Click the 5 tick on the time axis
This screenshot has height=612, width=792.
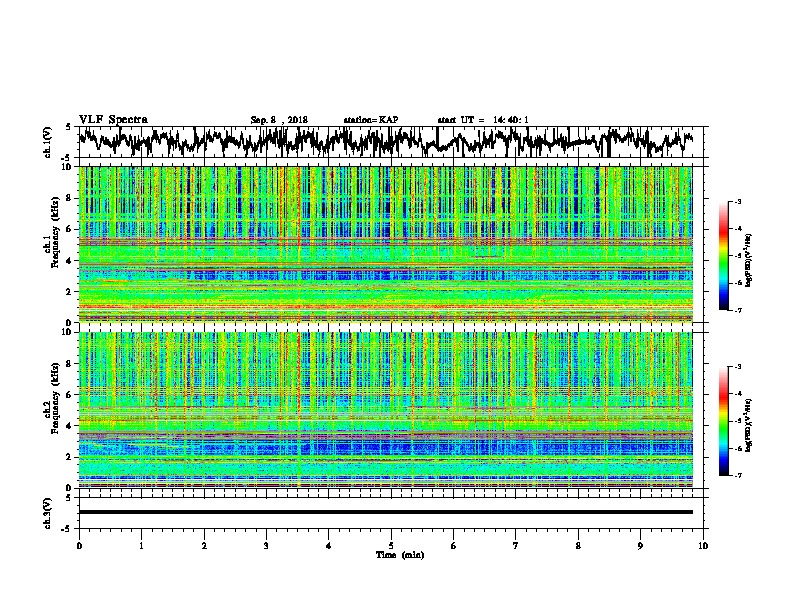(x=391, y=546)
